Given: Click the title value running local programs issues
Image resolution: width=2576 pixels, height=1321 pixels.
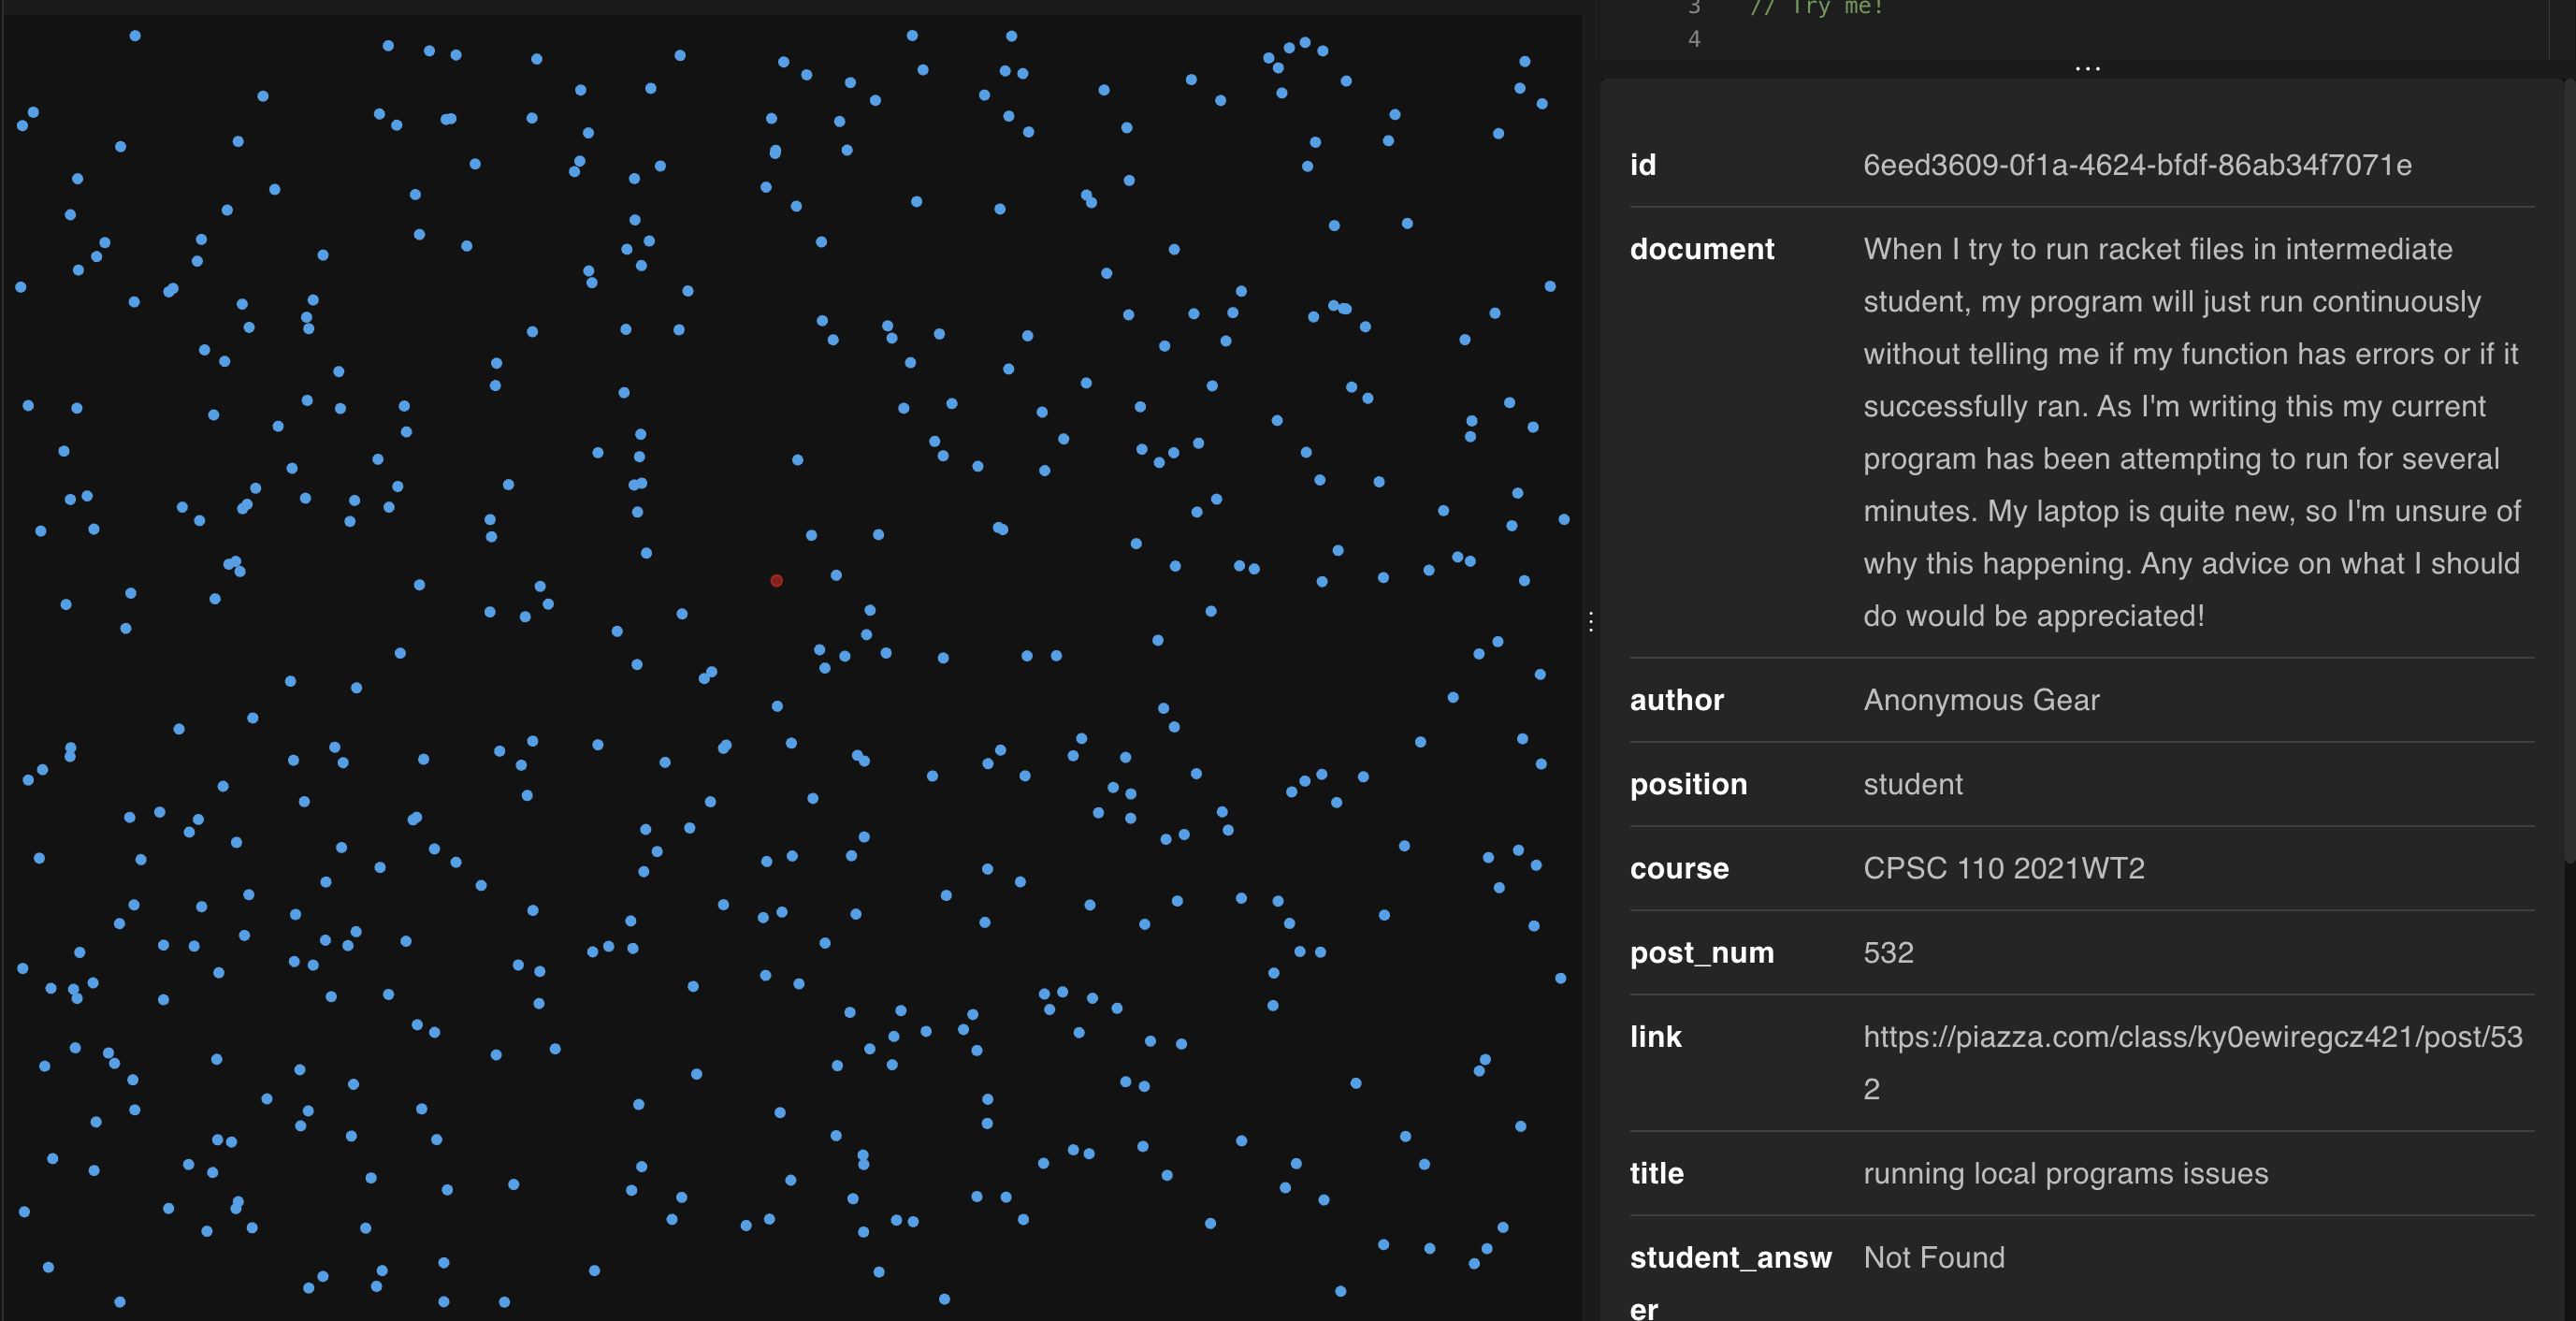Looking at the screenshot, I should pyautogui.click(x=2065, y=1173).
